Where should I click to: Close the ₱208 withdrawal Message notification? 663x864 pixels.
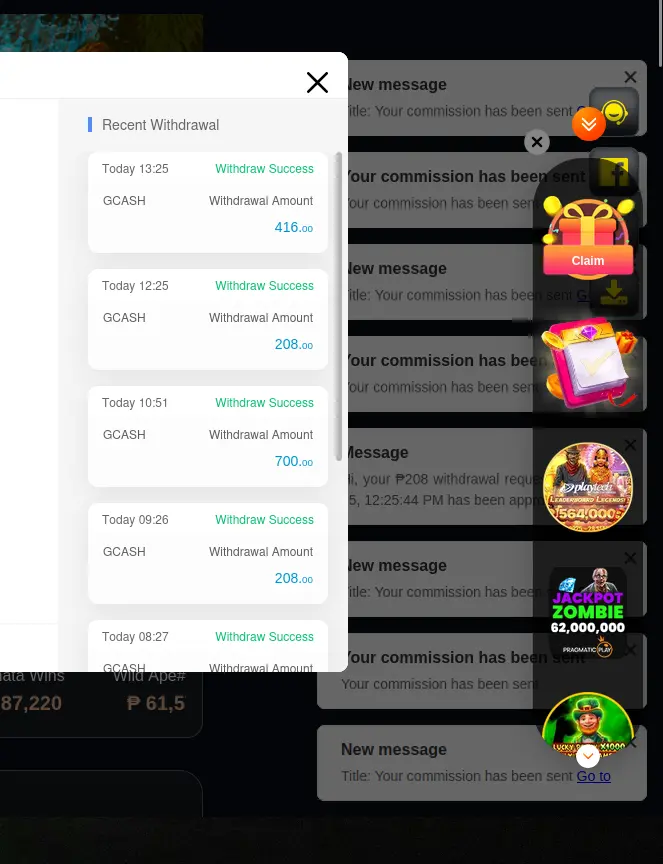pos(630,445)
